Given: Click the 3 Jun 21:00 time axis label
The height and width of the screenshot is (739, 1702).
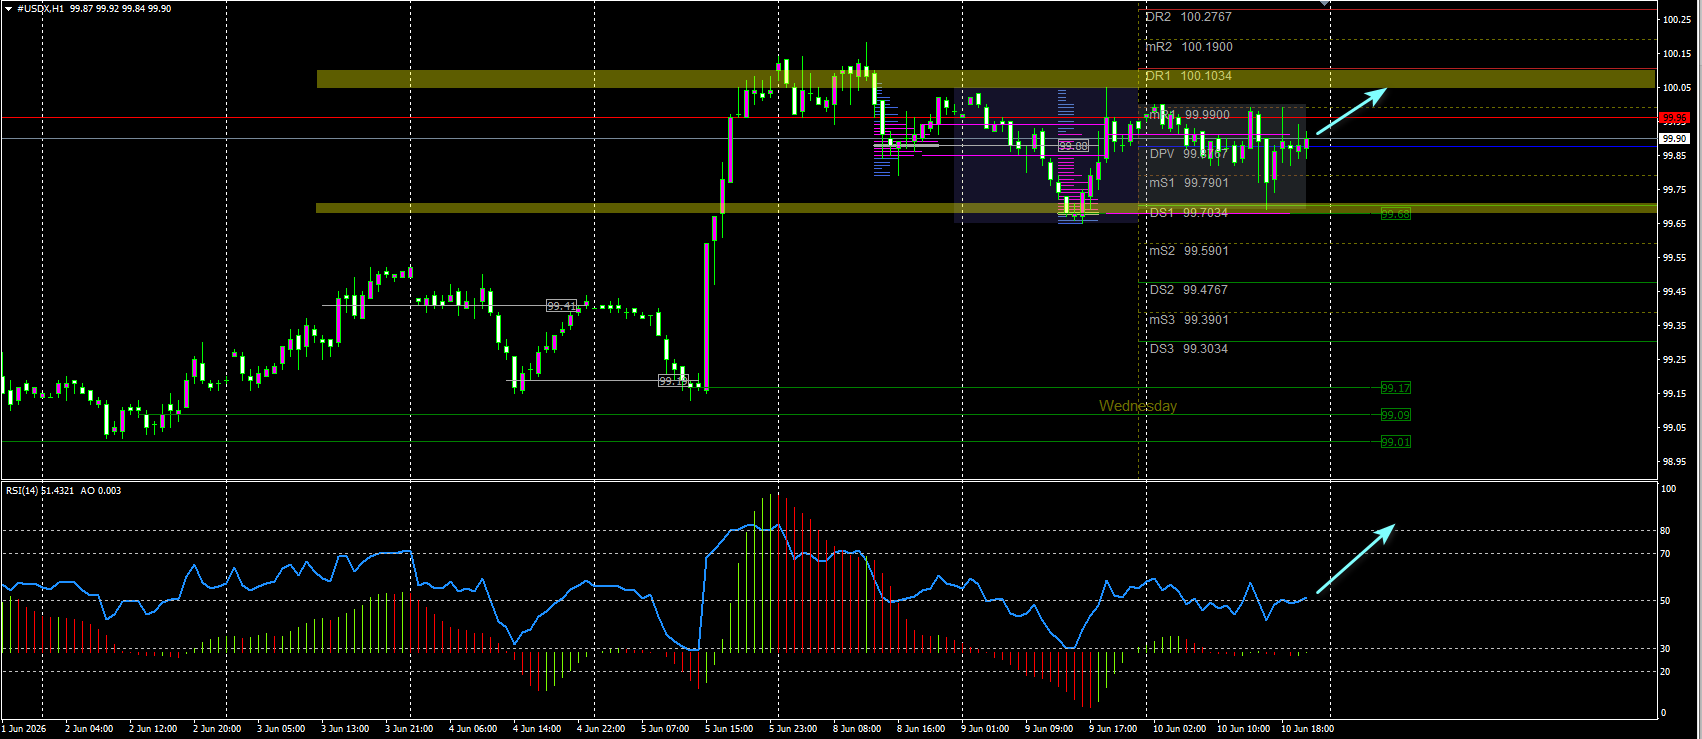Looking at the screenshot, I should [x=409, y=729].
